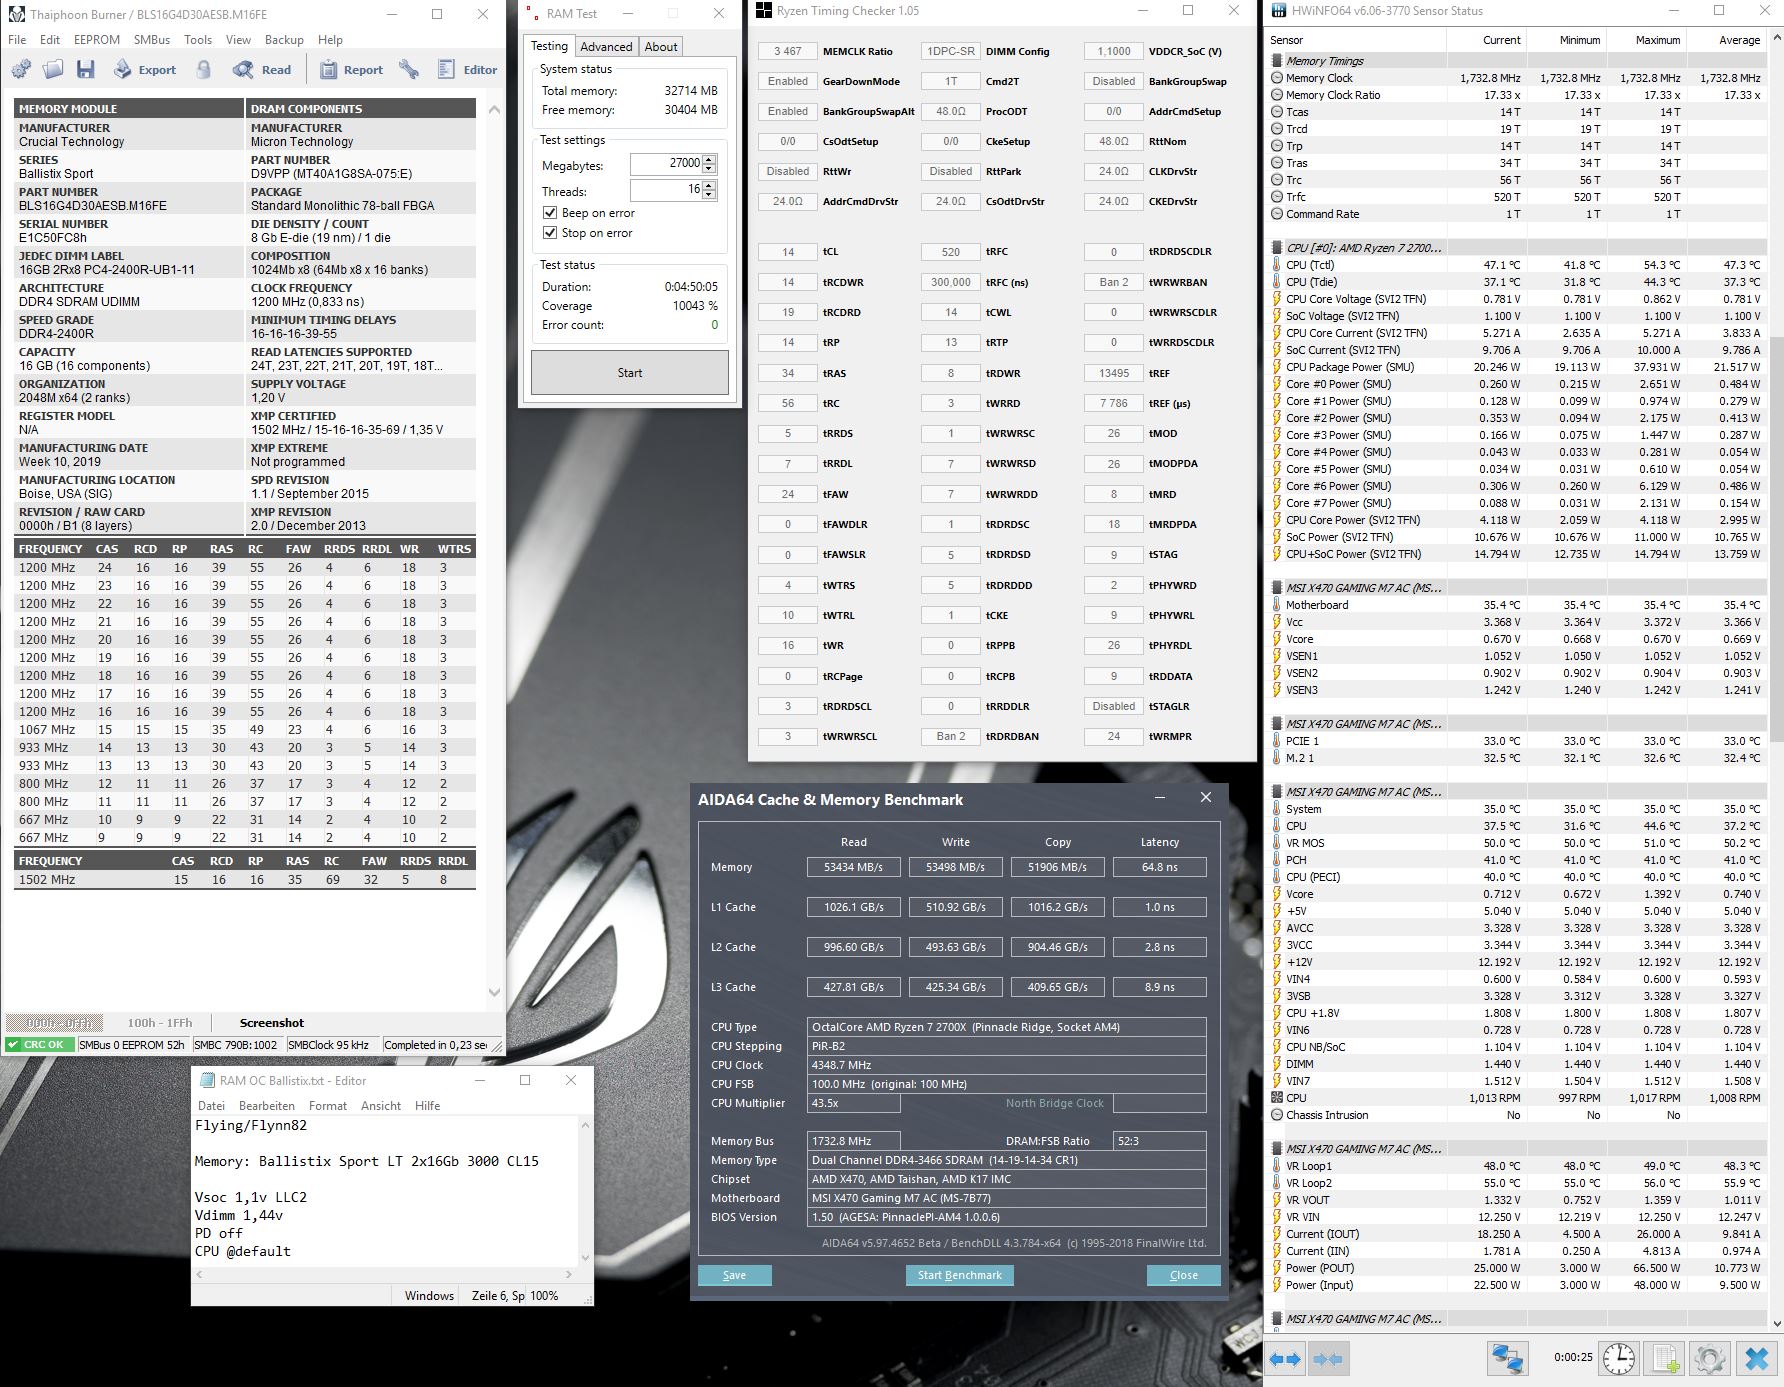The height and width of the screenshot is (1387, 1784).
Task: Open the SMBus menu in Thaiphoon Burner
Action: 152,40
